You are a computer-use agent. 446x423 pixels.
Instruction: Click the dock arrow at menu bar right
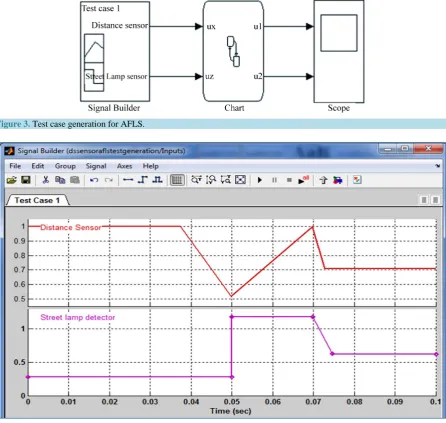pos(437,166)
